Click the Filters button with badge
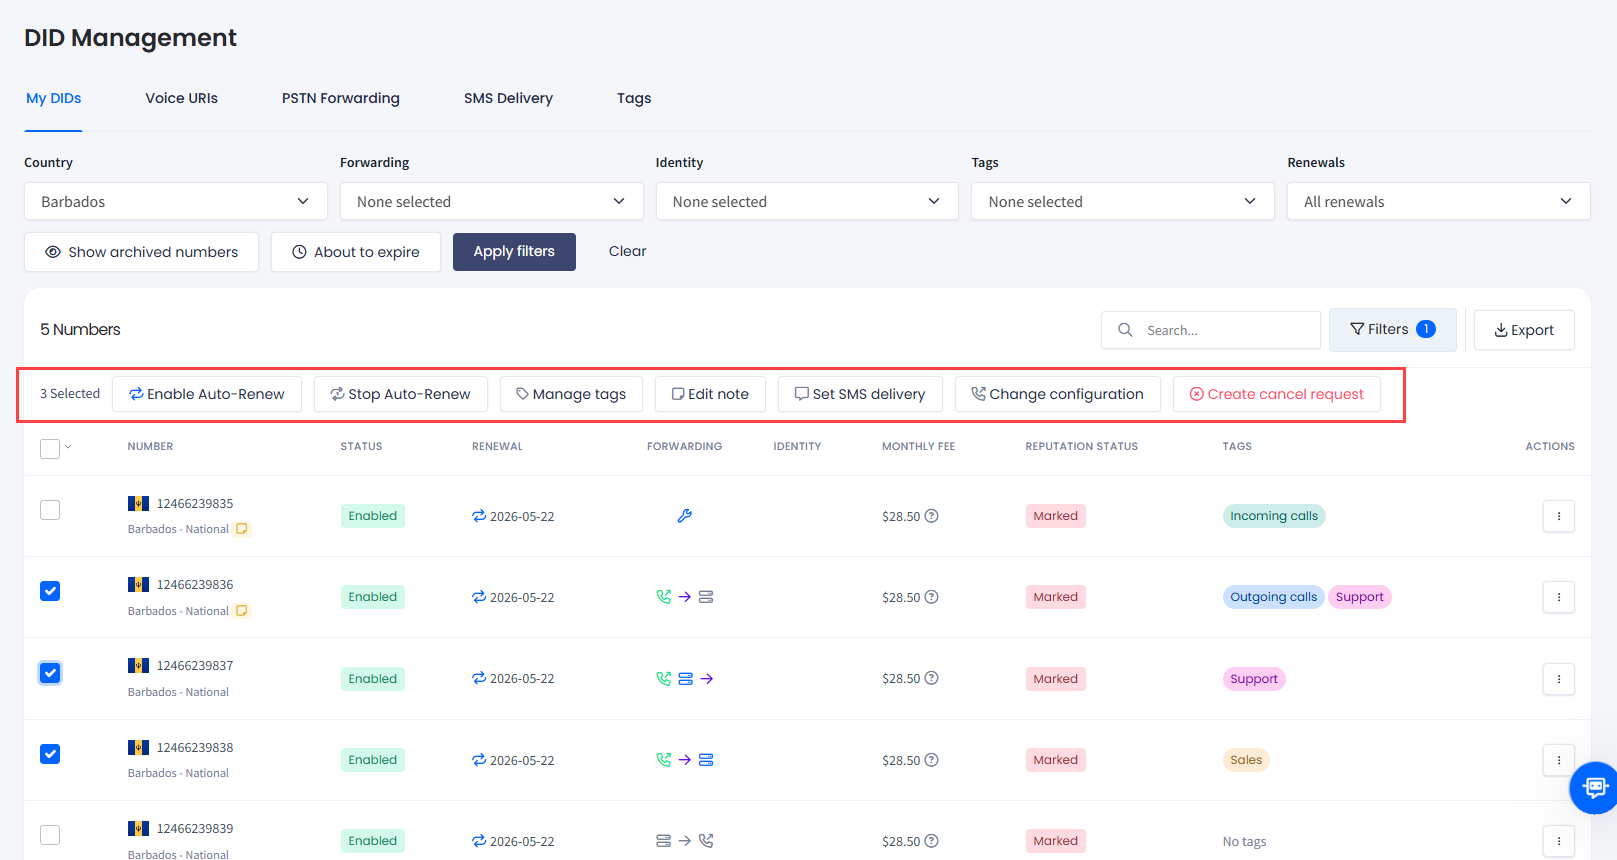This screenshot has height=860, width=1617. [x=1392, y=329]
